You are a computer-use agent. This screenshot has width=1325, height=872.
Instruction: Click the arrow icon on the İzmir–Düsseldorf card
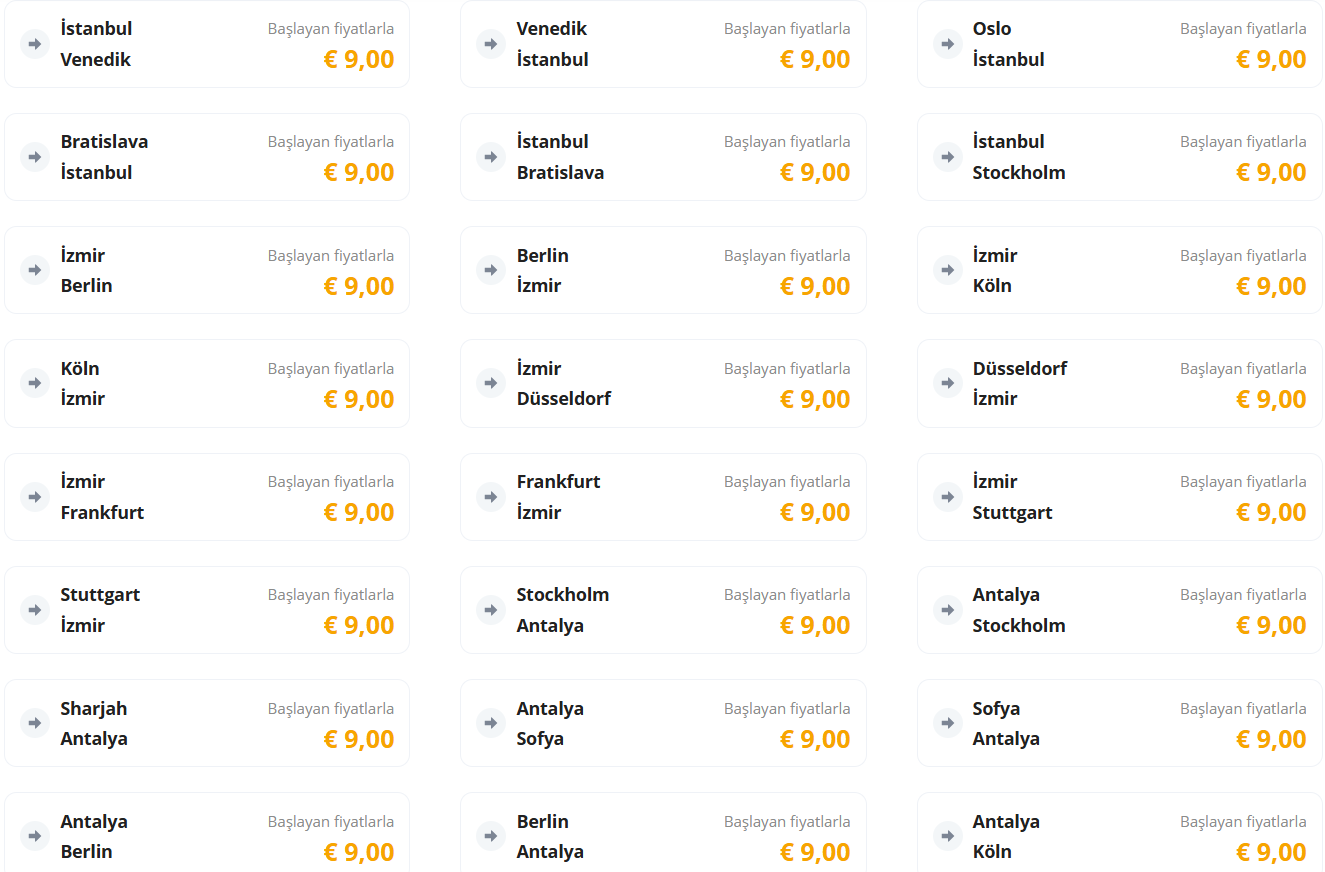[x=491, y=383]
